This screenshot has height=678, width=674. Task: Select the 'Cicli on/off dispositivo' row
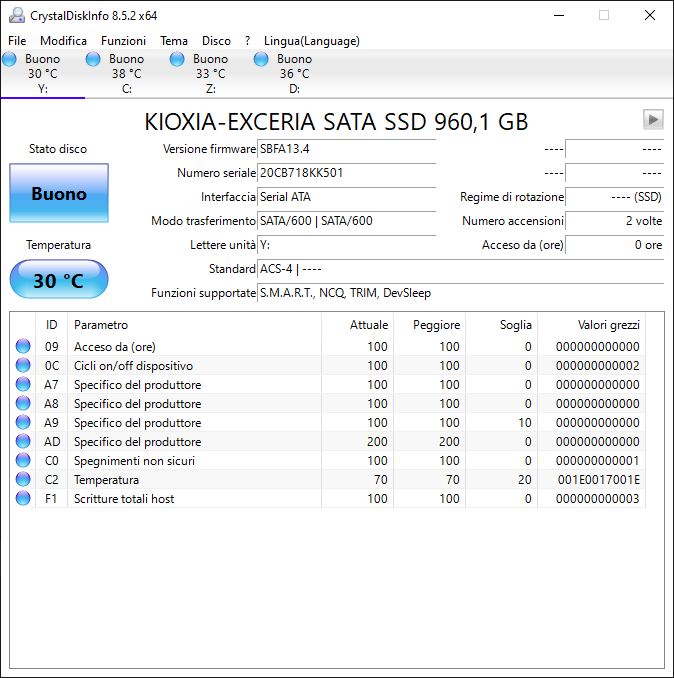coord(328,365)
